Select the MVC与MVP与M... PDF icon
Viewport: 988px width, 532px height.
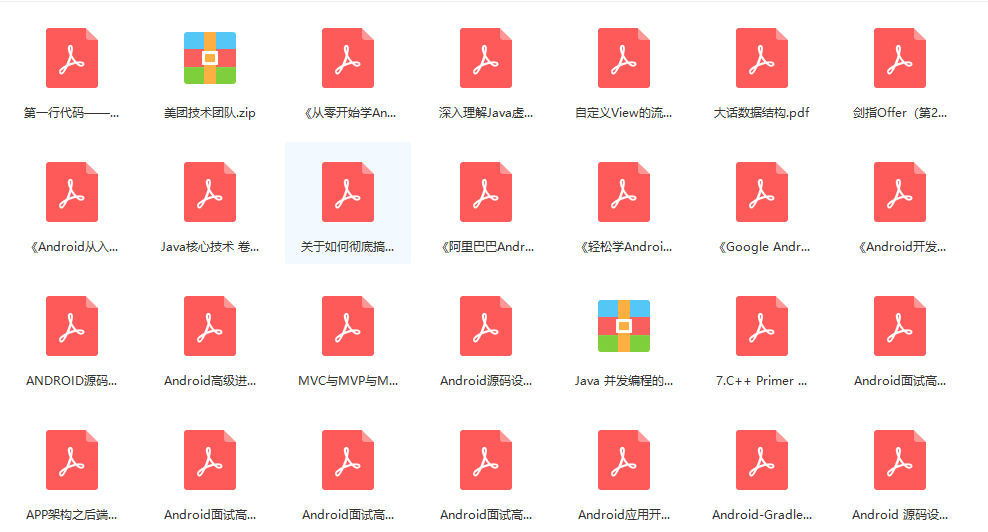[x=348, y=326]
